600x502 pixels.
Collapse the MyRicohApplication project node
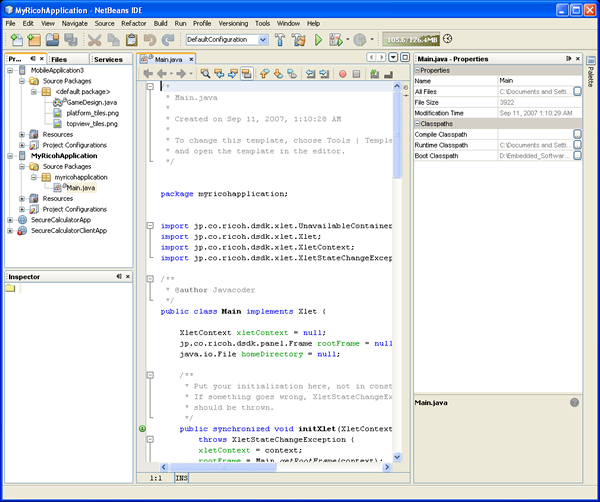coord(10,156)
